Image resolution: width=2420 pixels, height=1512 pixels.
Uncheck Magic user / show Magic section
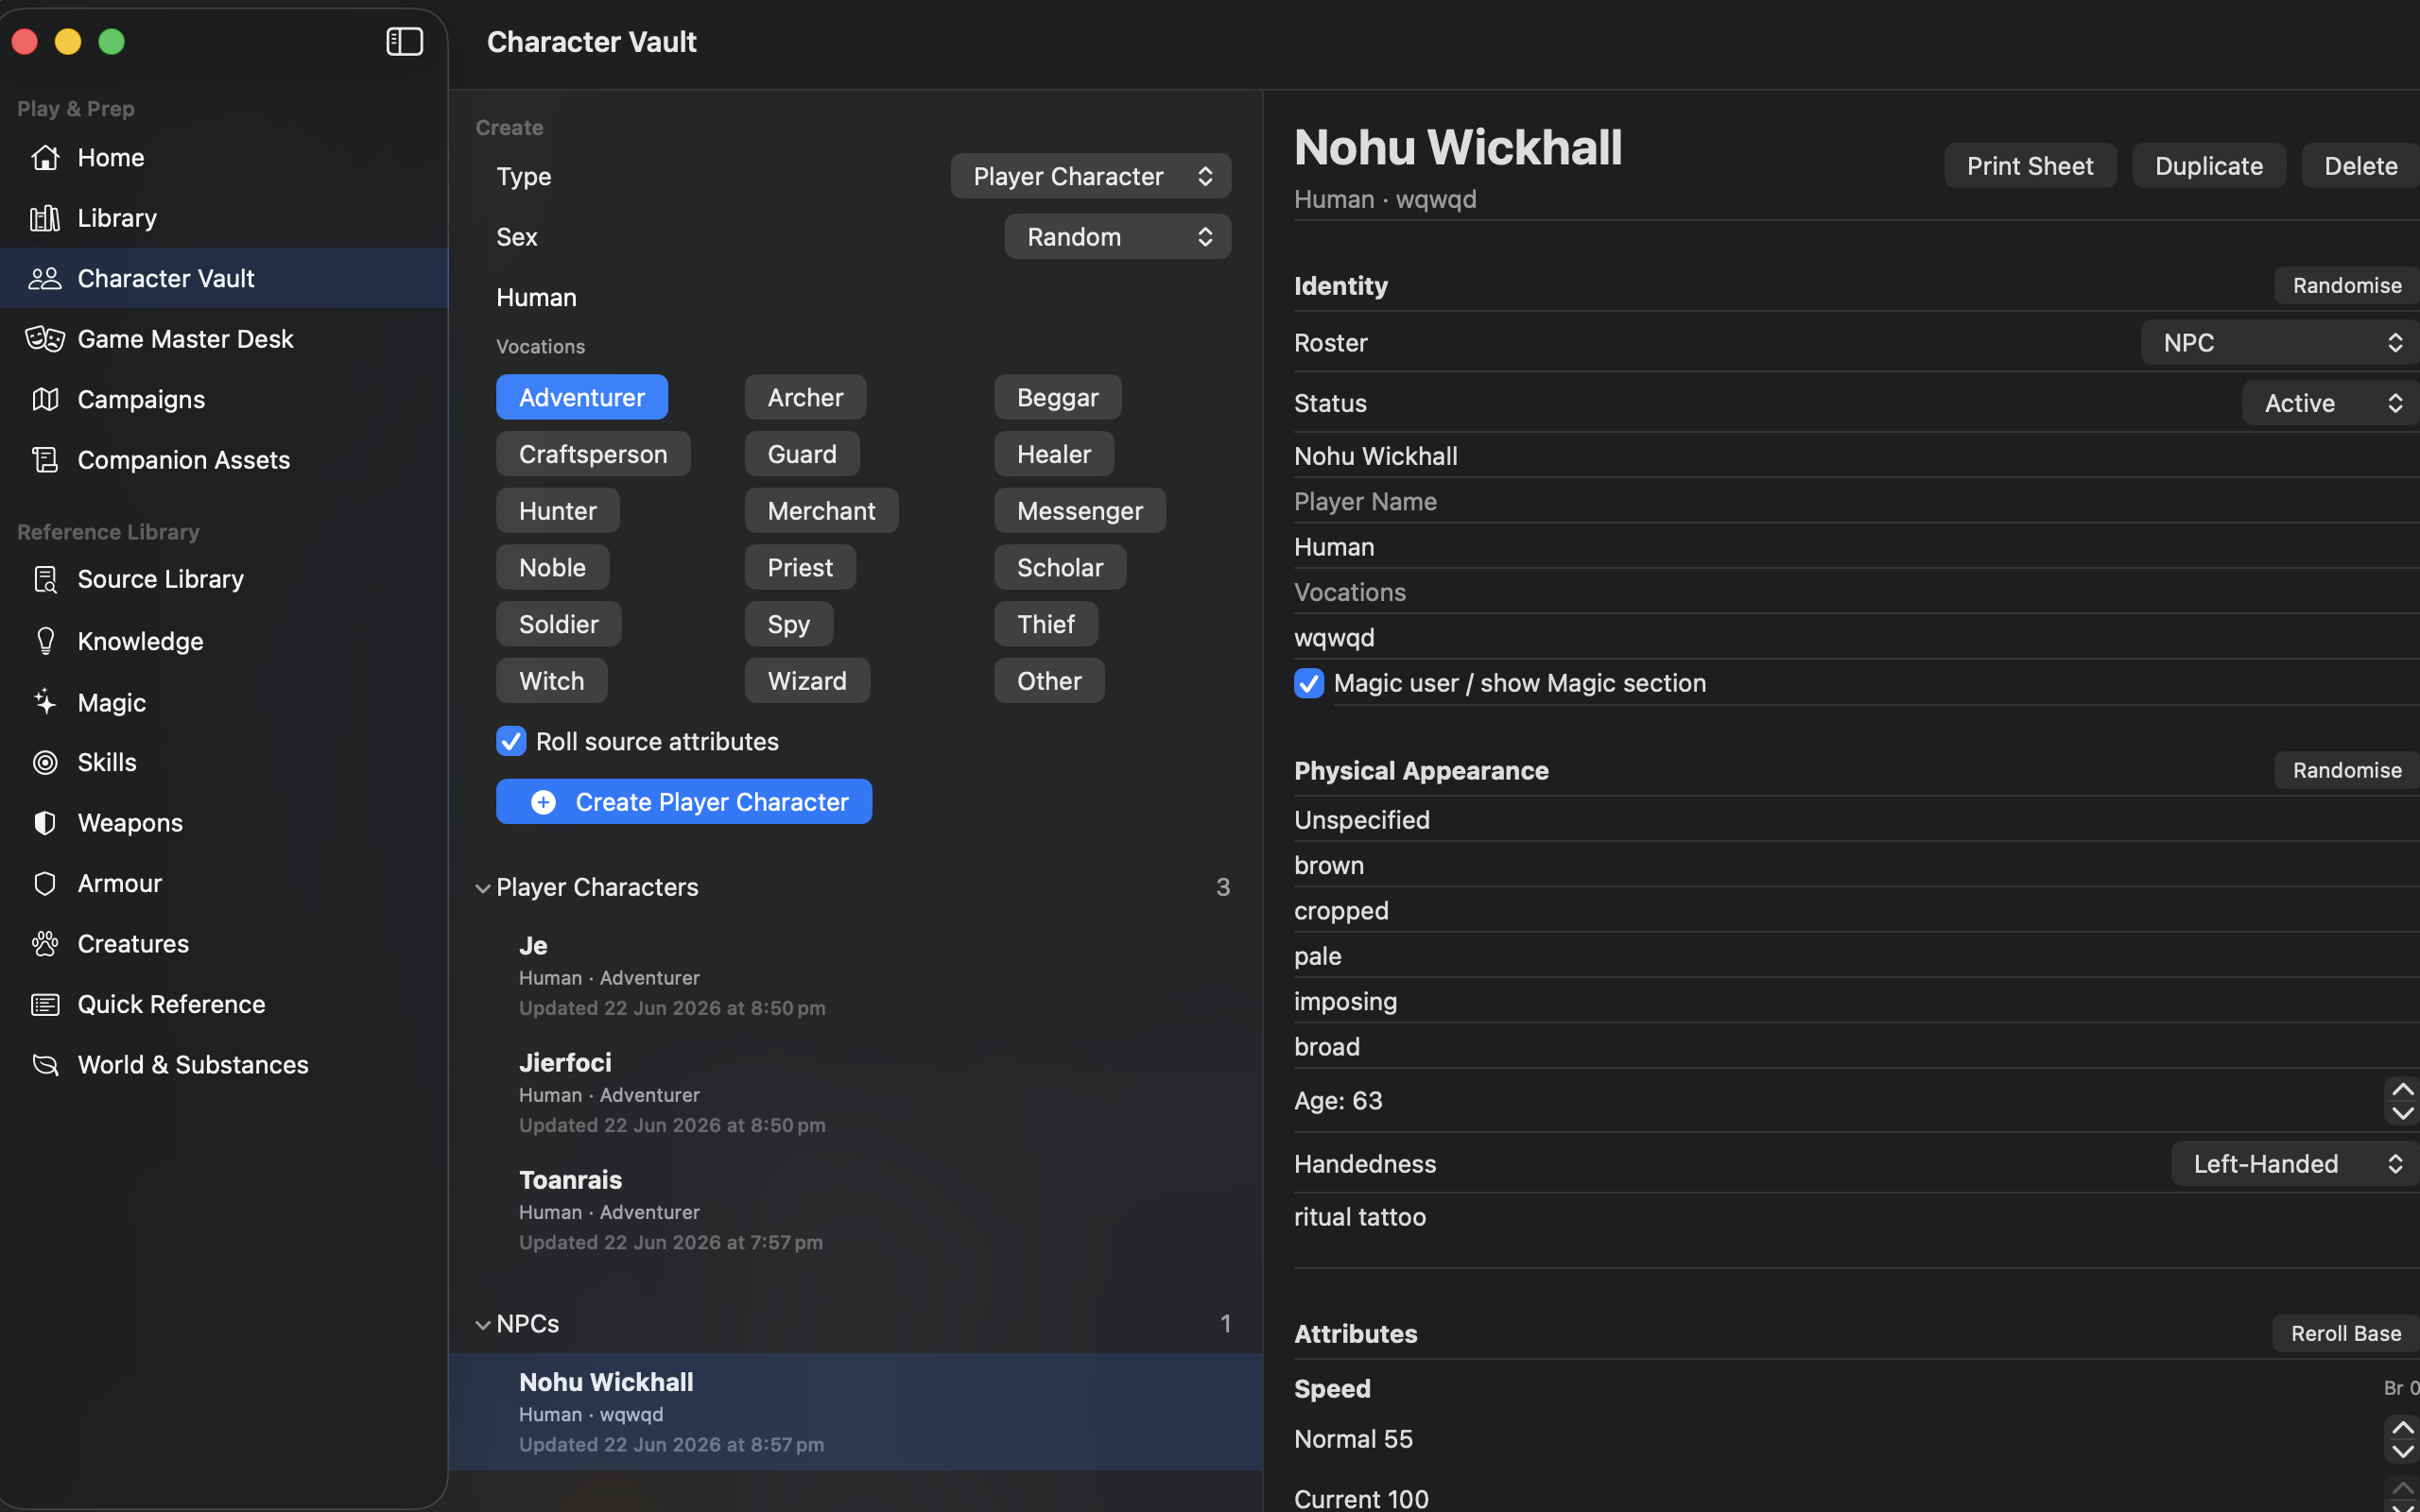pos(1309,683)
